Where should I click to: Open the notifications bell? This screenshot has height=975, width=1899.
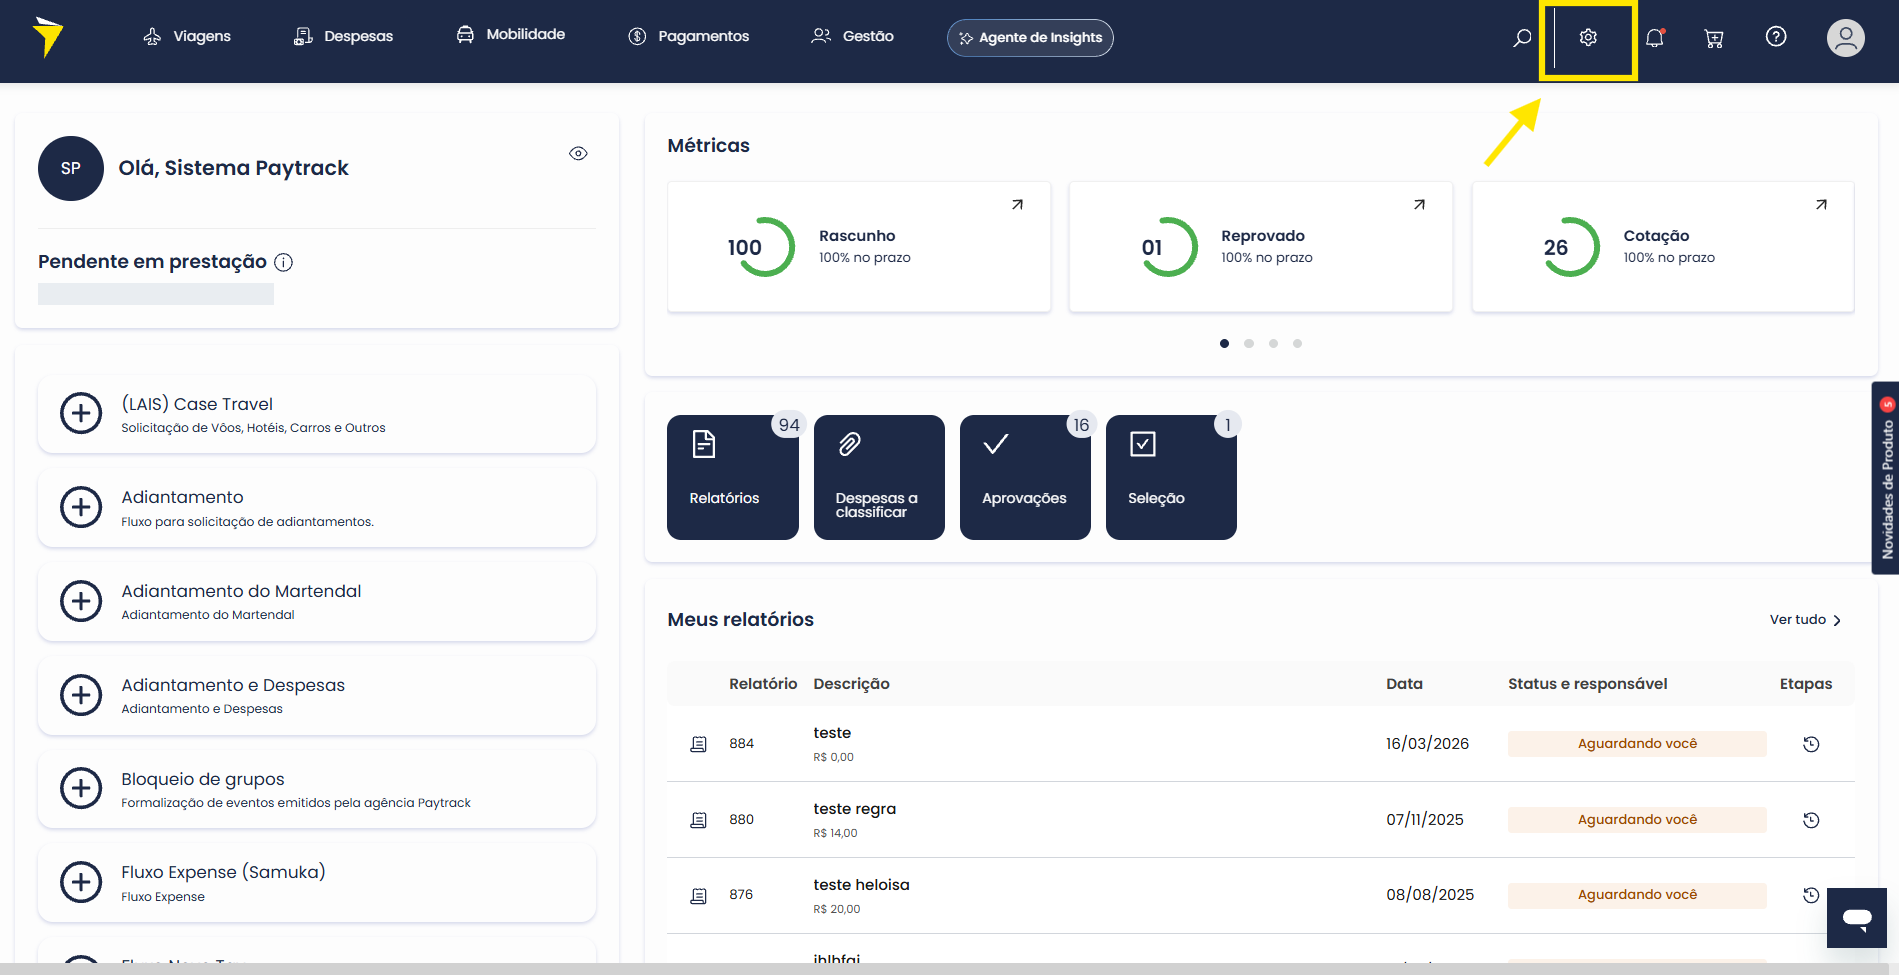coord(1655,38)
